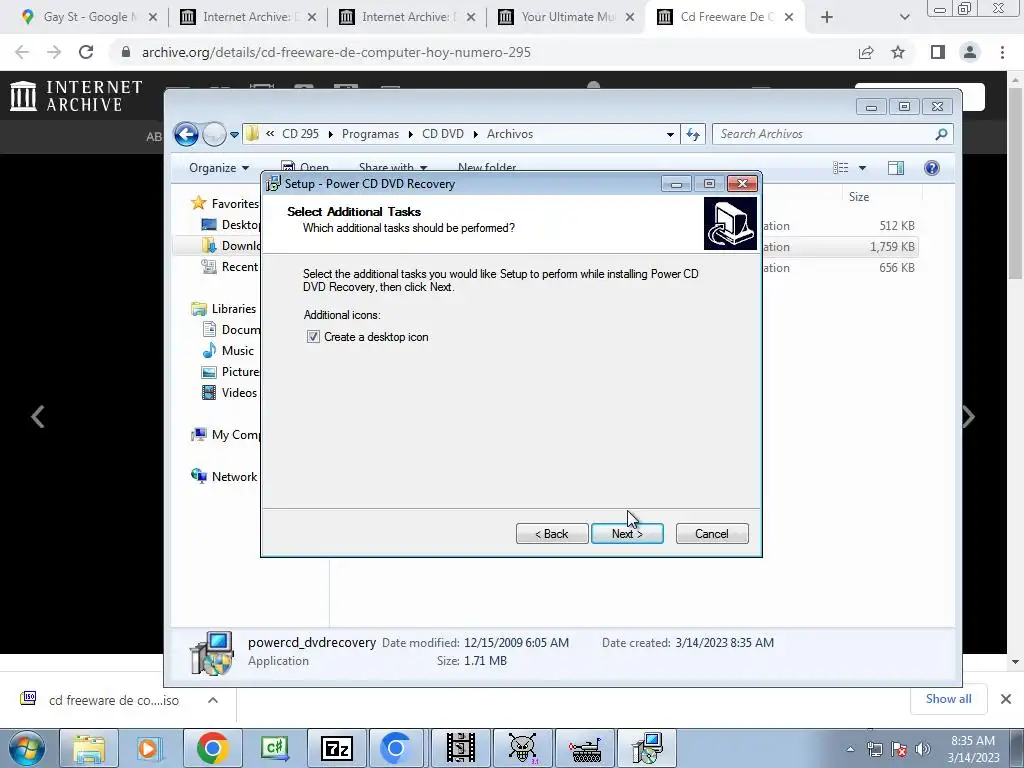Screen dimensions: 1024x768
Task: Click volume speaker tray icon
Action: pyautogui.click(x=923, y=749)
